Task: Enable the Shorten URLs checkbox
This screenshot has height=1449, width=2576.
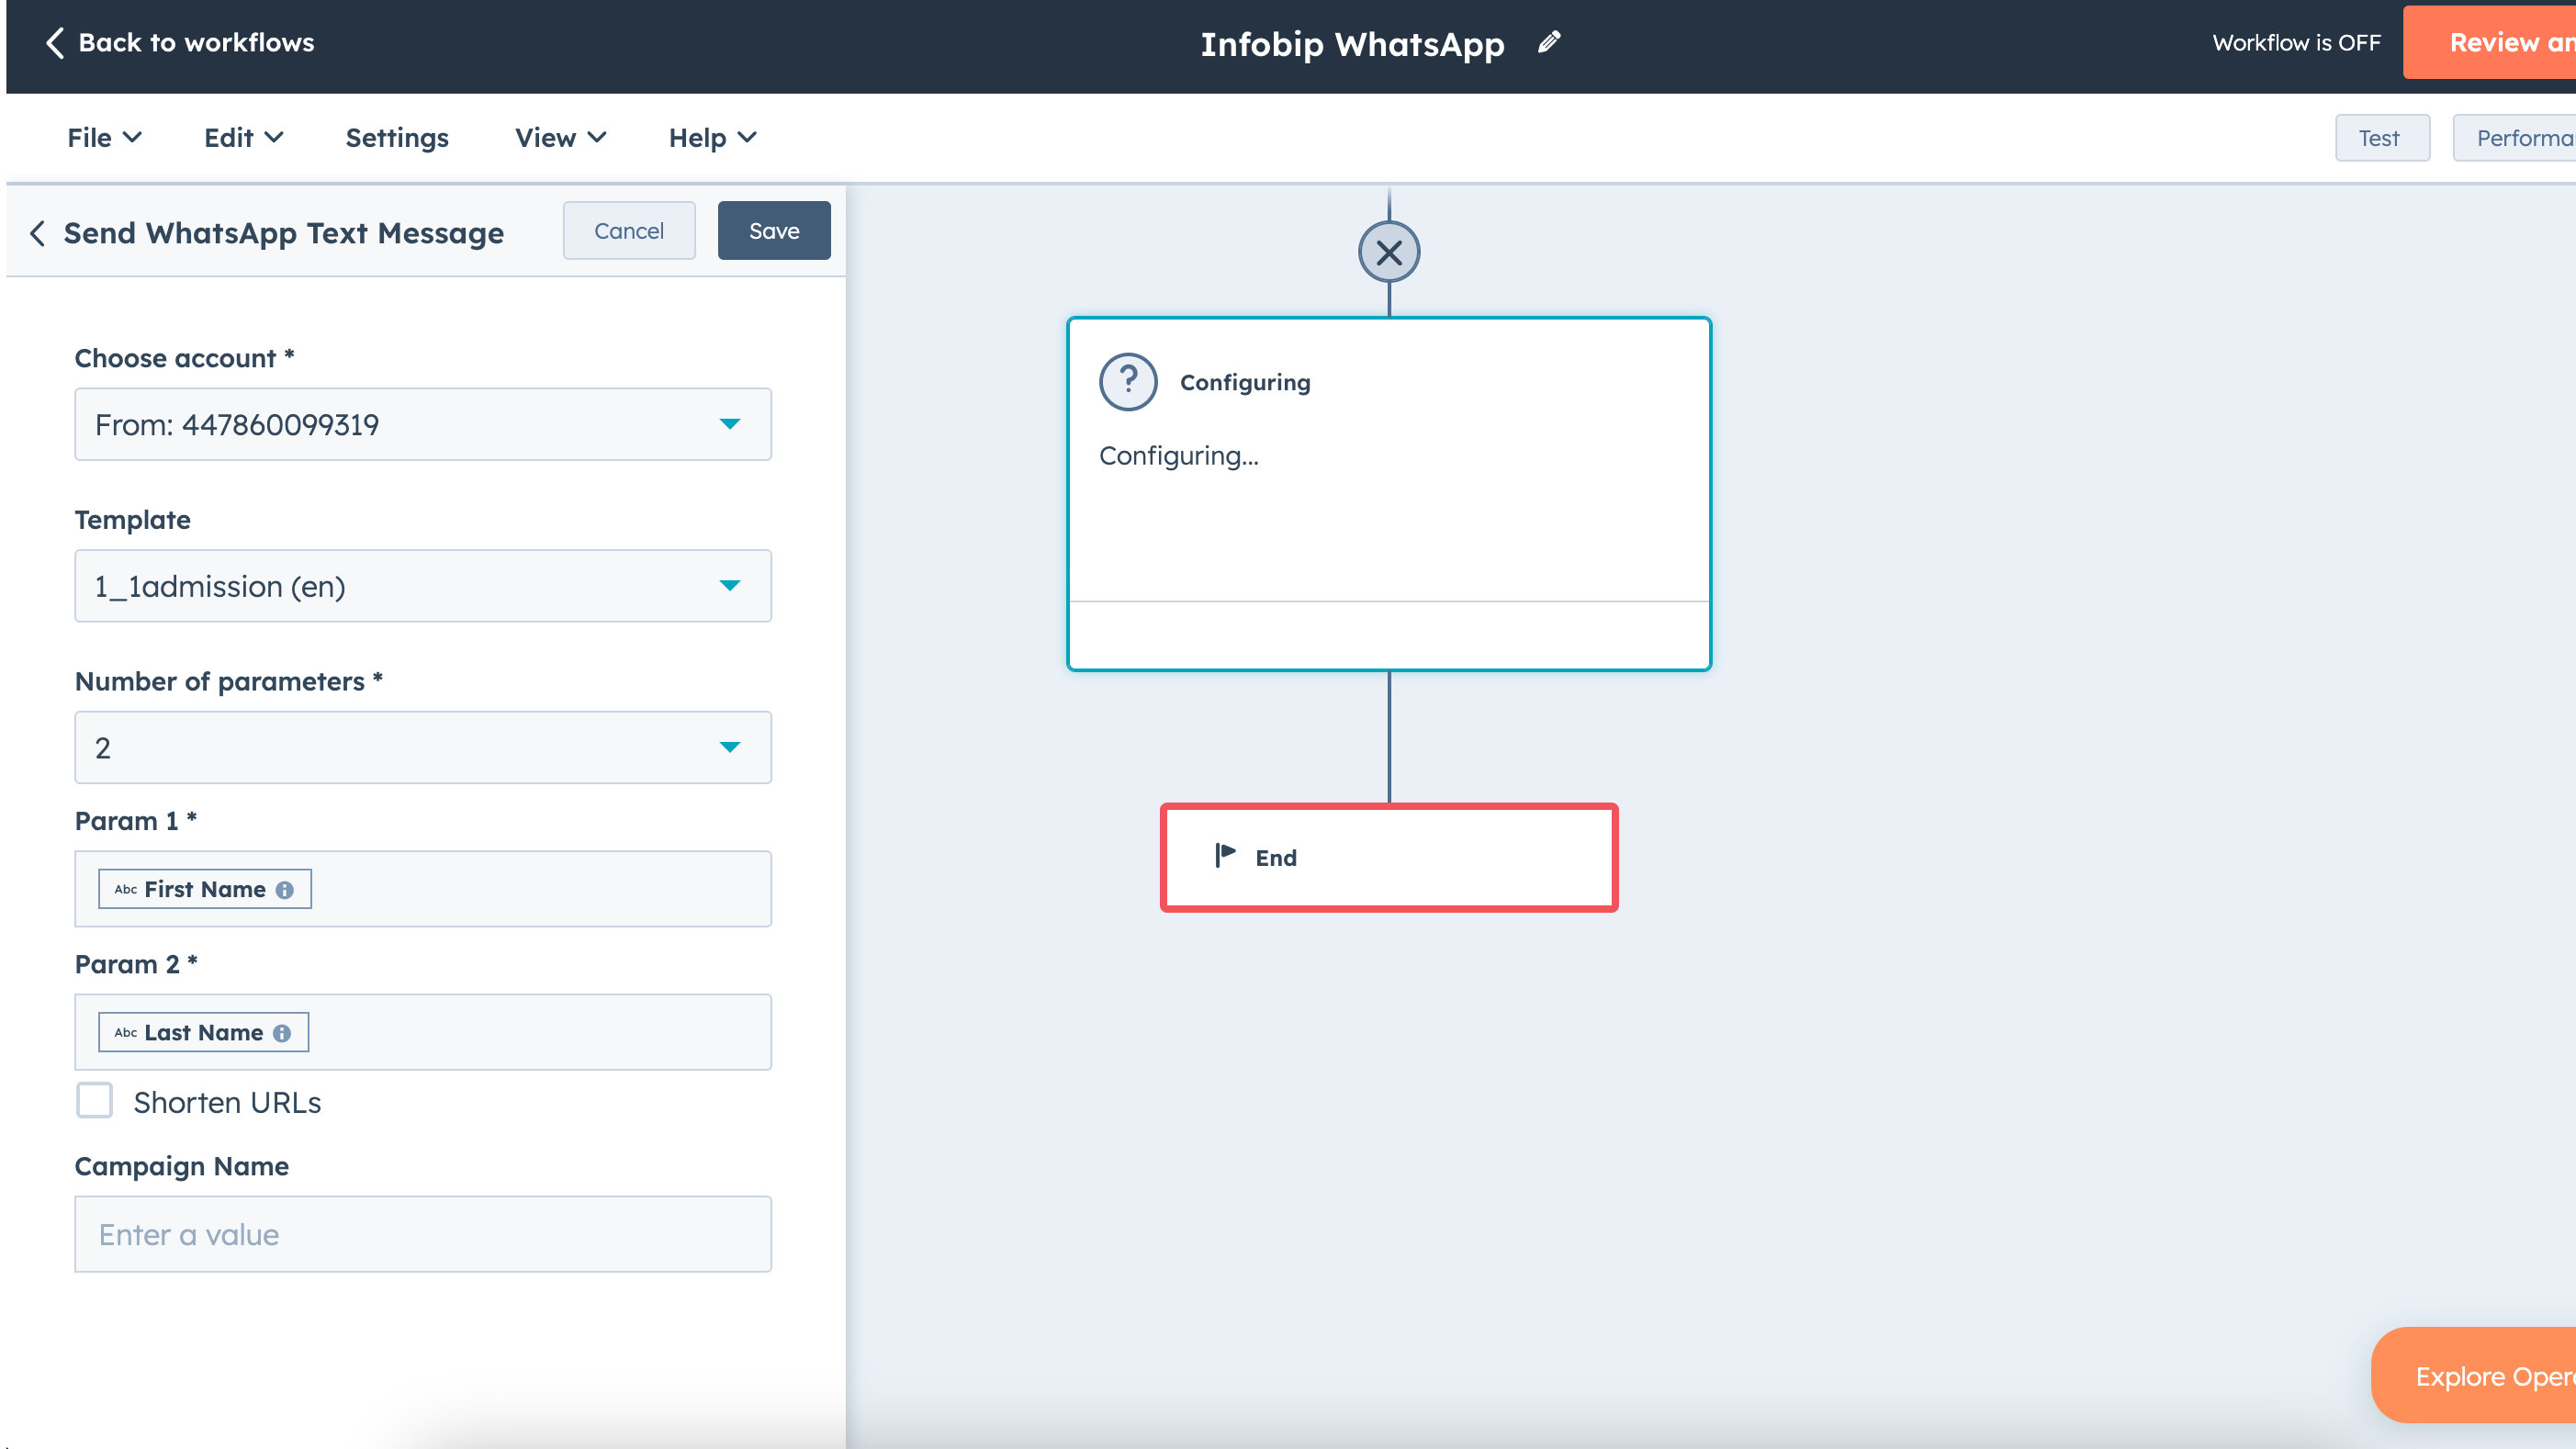Action: (x=94, y=1100)
